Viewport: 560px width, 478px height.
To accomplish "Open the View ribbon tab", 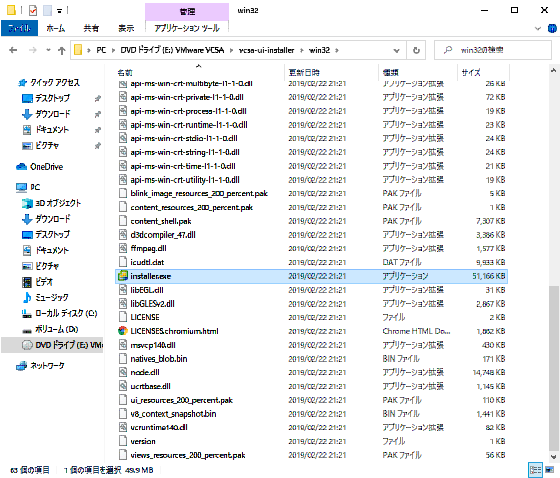I will point(126,28).
